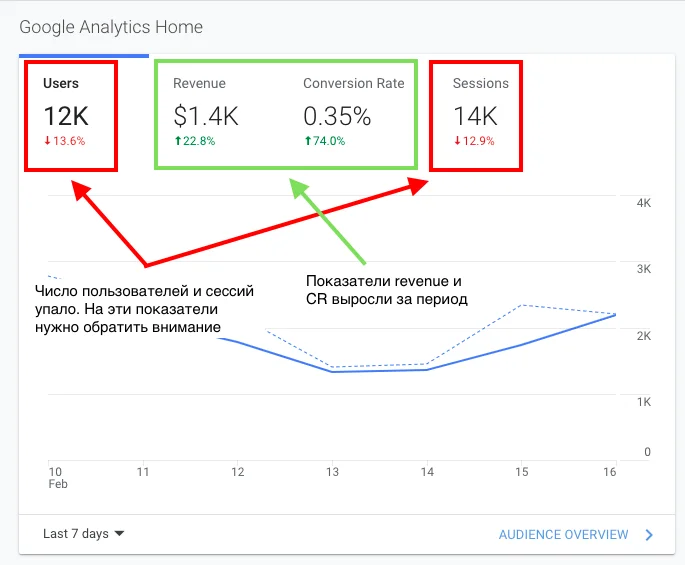Click the dropdown arrow beside Last 7 days
The width and height of the screenshot is (685, 565).
pyautogui.click(x=120, y=534)
